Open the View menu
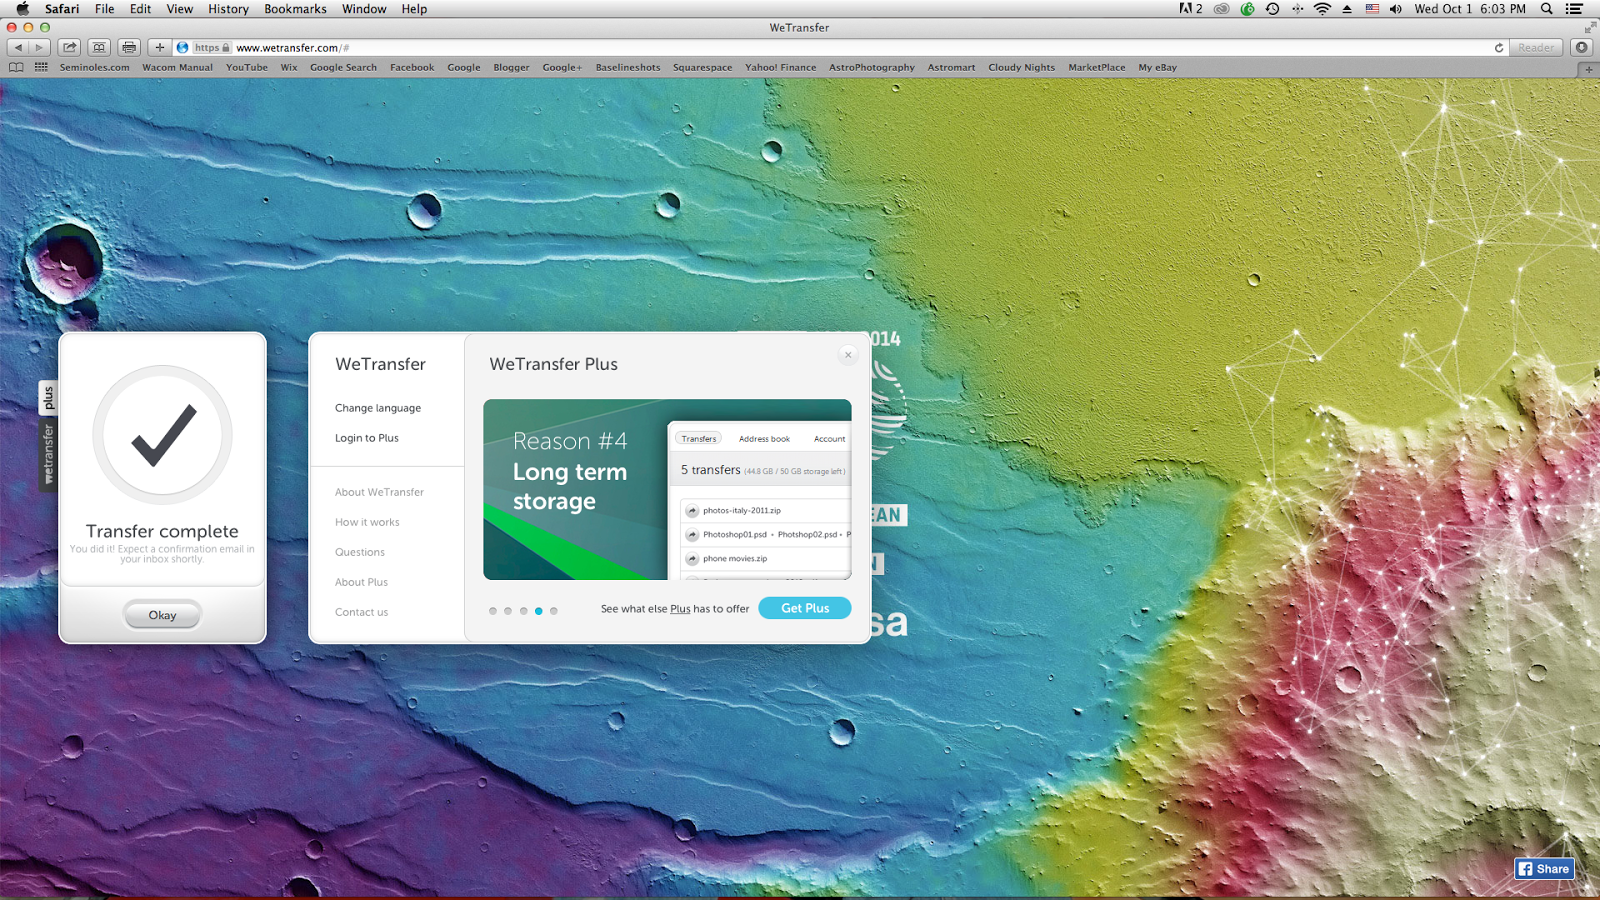This screenshot has height=900, width=1600. pos(180,9)
